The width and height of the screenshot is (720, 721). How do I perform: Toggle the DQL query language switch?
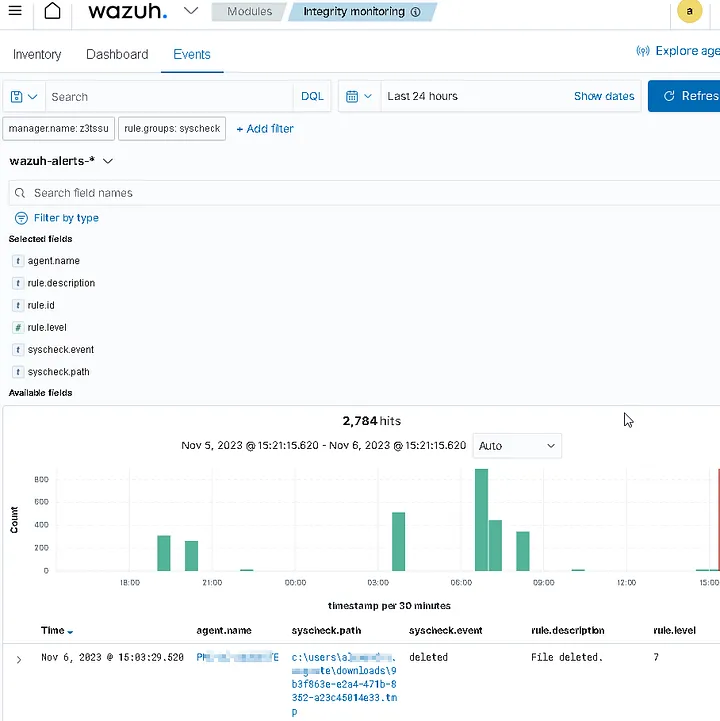pos(312,96)
